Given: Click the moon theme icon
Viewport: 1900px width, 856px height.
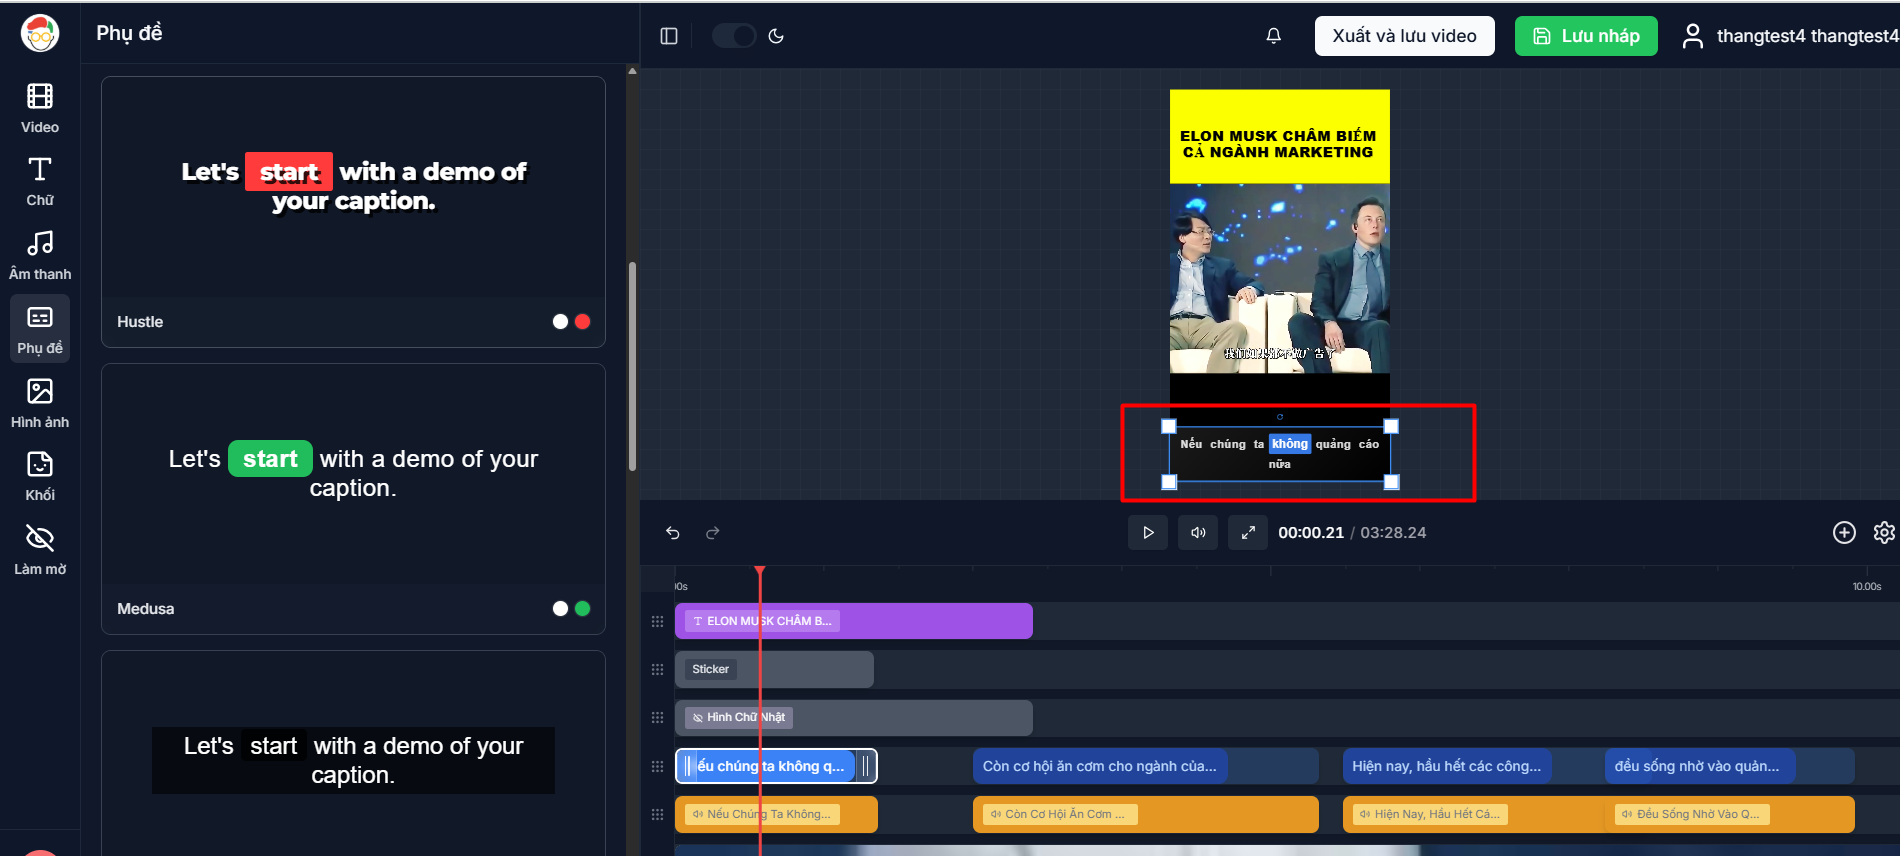Looking at the screenshot, I should point(776,36).
